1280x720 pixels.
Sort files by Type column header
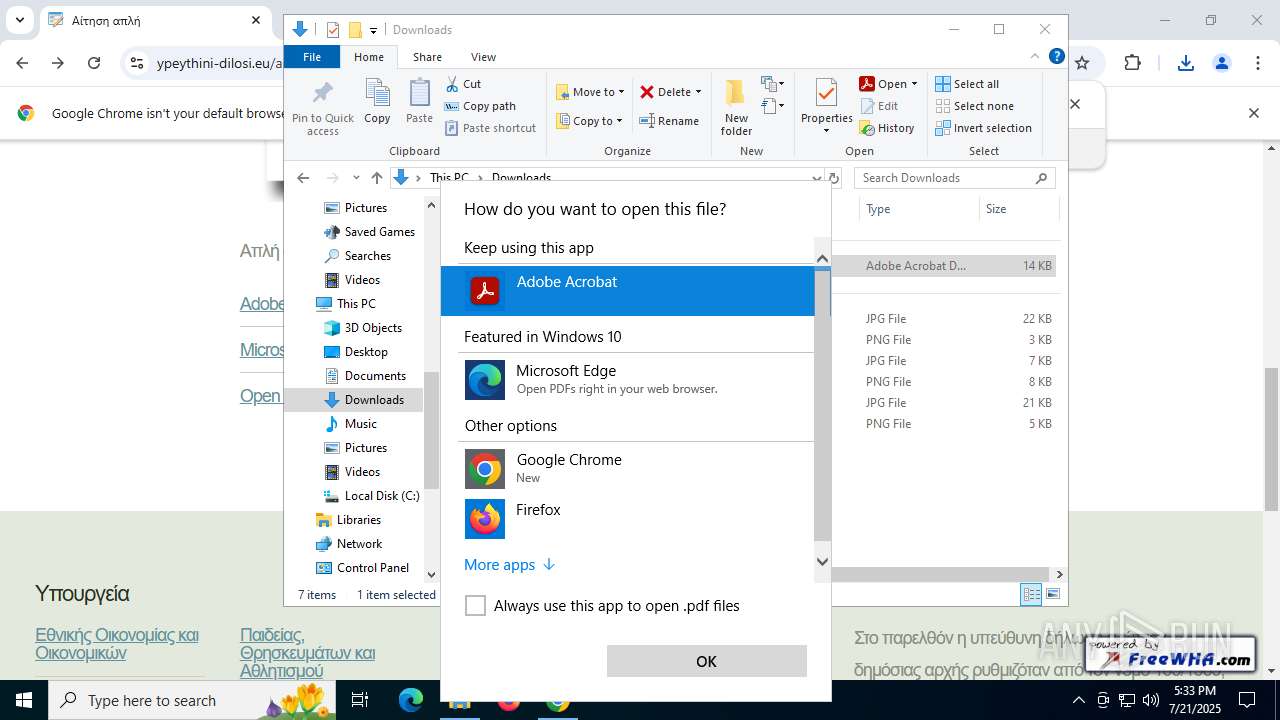(x=918, y=209)
